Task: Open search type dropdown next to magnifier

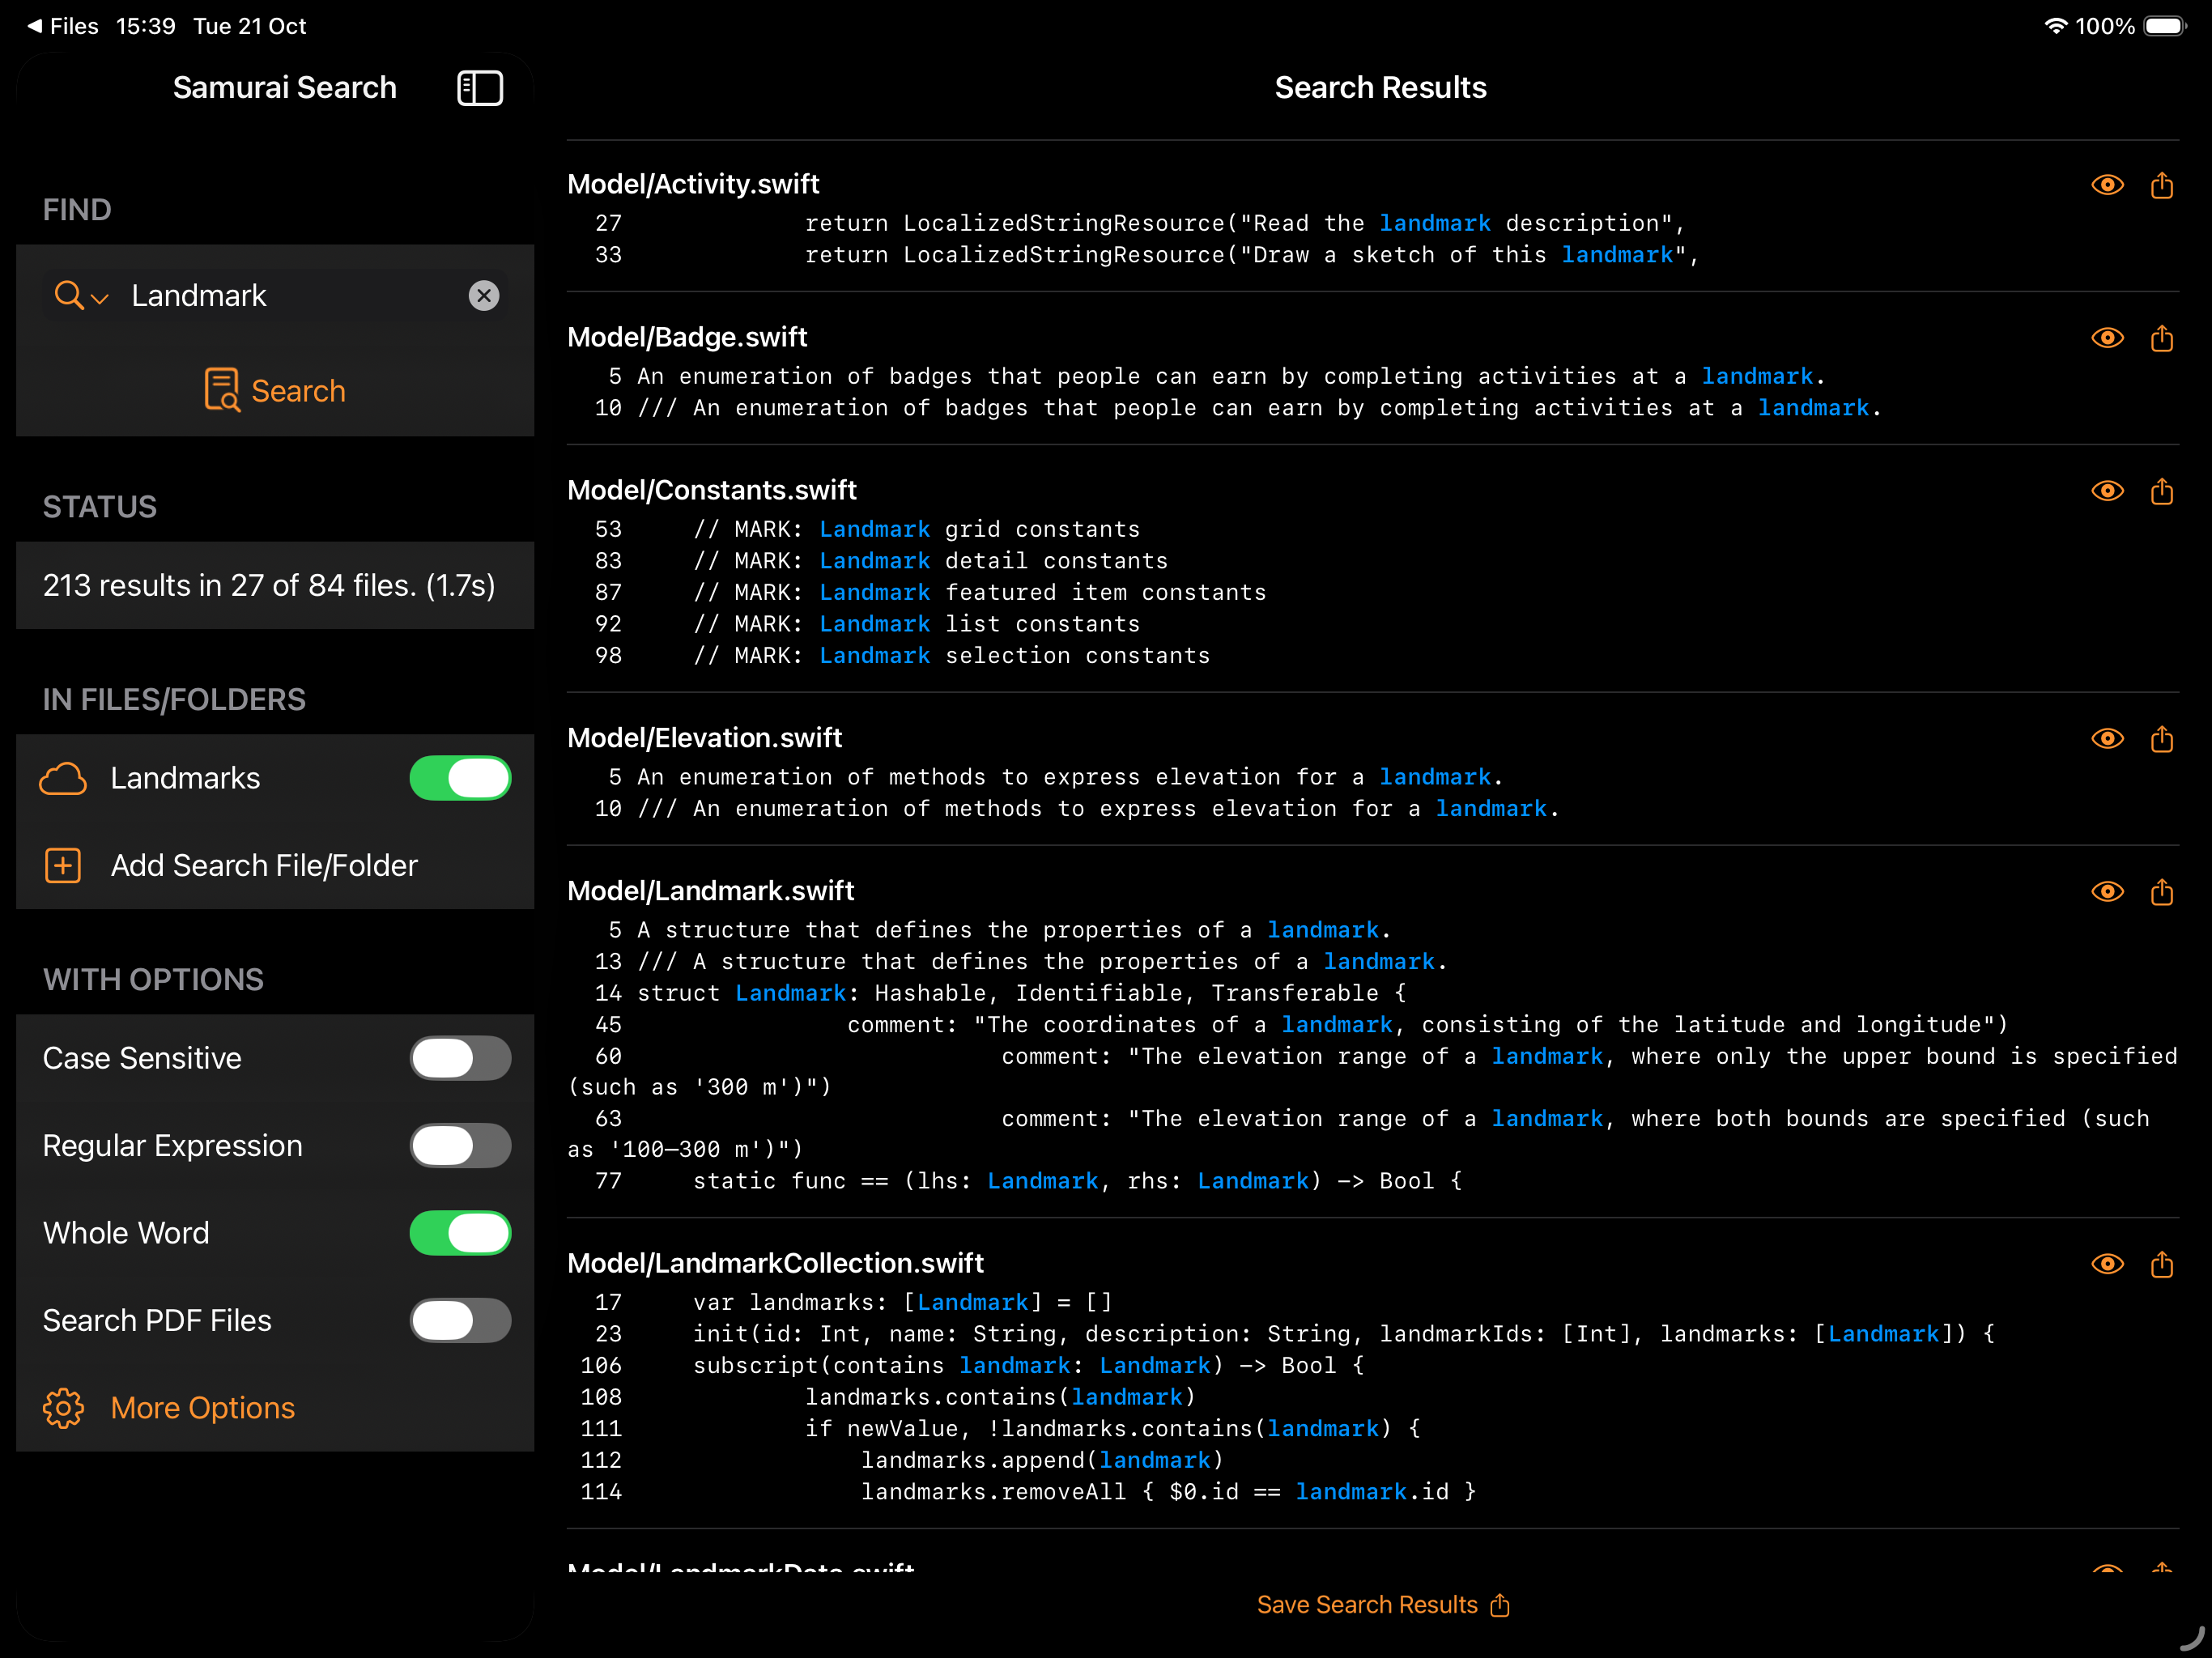Action: 81,296
